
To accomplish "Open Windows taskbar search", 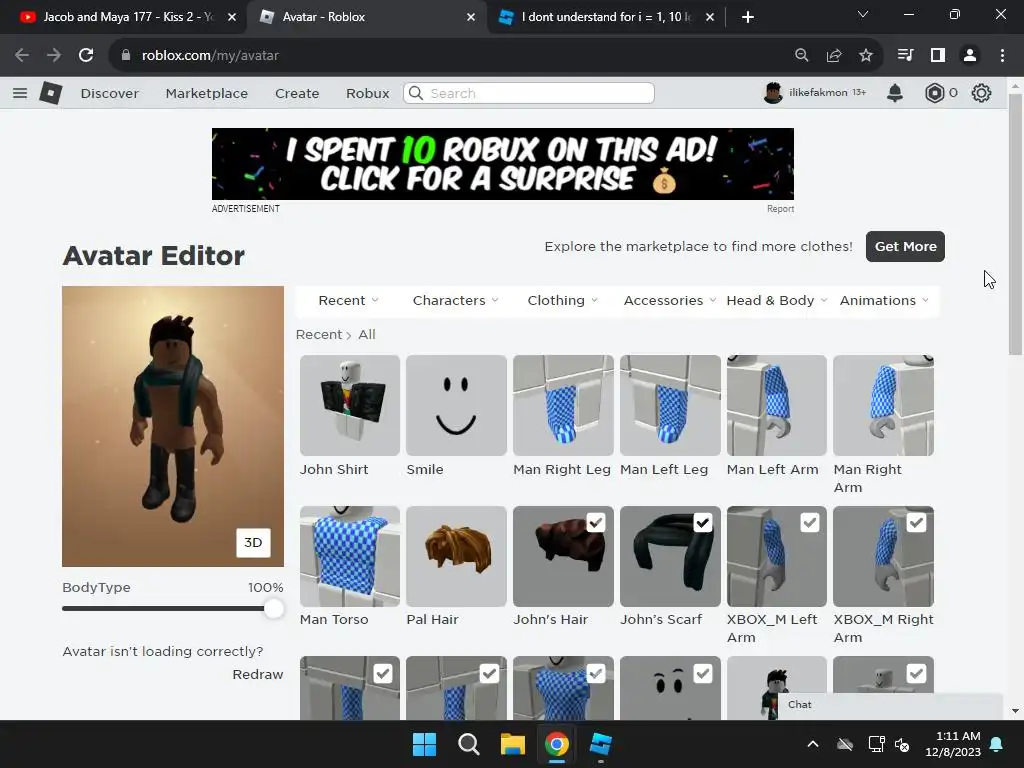I will coord(469,744).
